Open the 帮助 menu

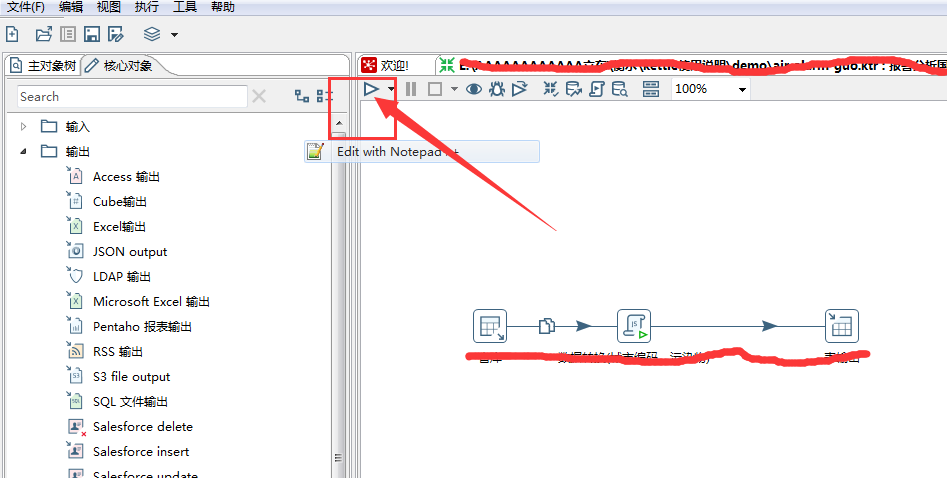click(222, 7)
